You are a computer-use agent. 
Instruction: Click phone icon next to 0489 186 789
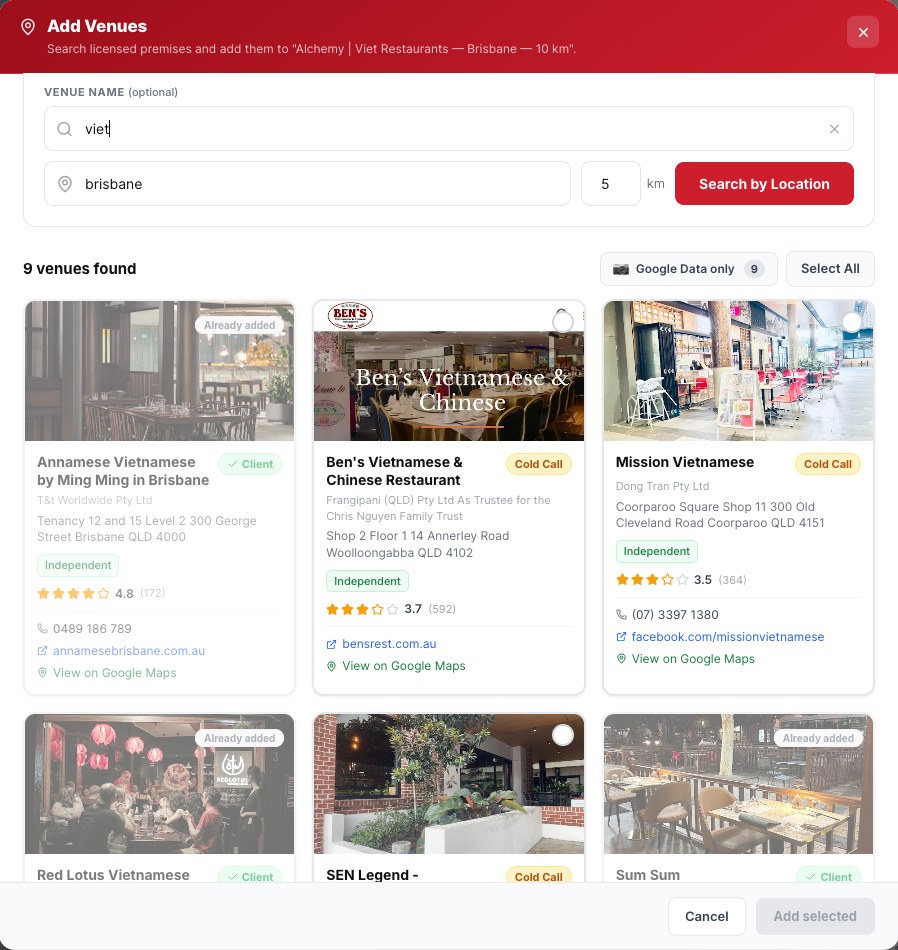click(42, 628)
